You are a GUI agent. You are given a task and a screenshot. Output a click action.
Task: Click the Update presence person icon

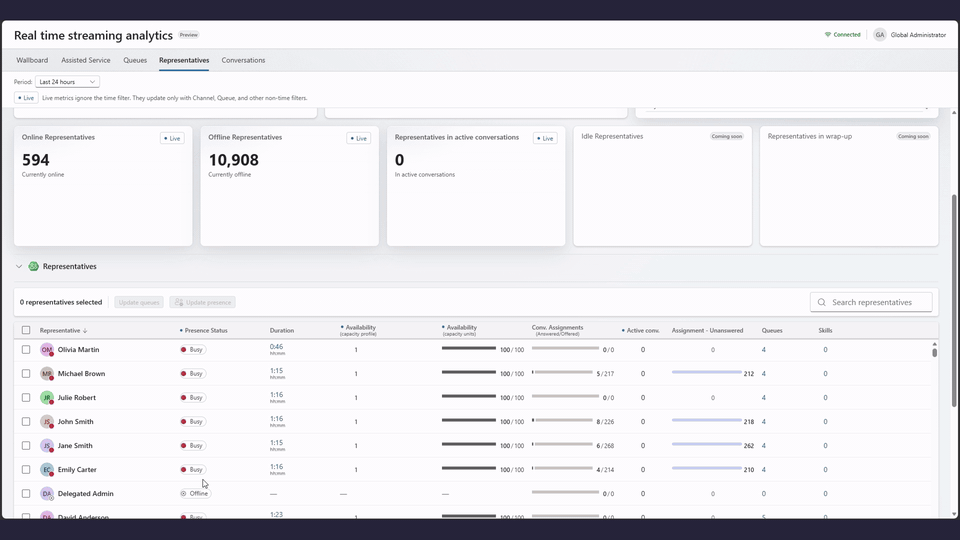pyautogui.click(x=179, y=302)
